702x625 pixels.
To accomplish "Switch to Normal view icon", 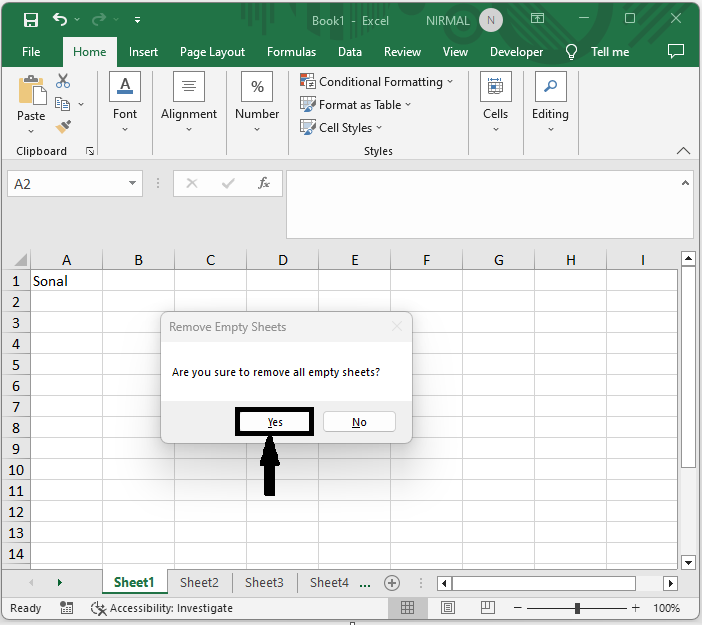I will [407, 608].
